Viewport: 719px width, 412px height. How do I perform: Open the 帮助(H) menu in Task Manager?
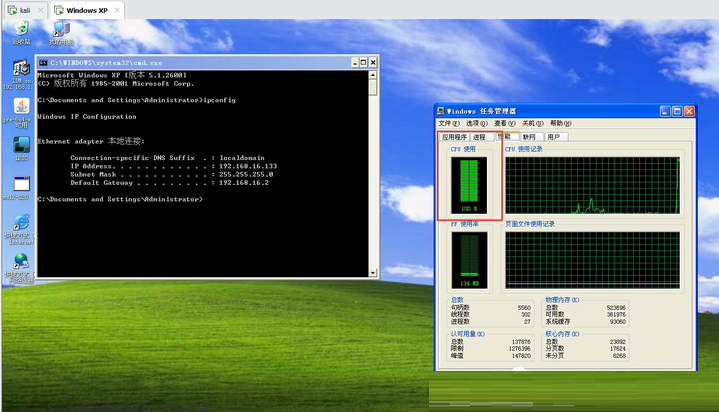click(560, 123)
